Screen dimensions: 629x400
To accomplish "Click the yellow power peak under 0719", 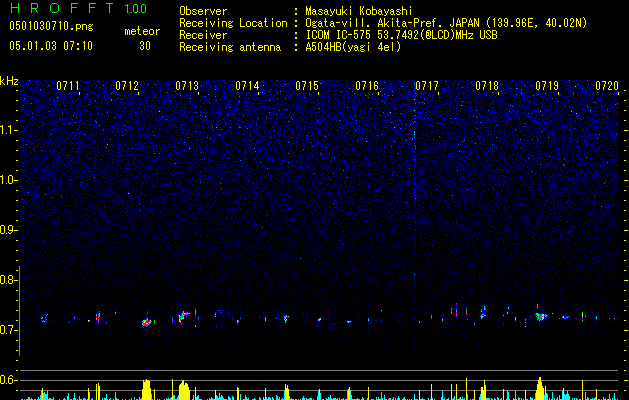I will tap(540, 388).
